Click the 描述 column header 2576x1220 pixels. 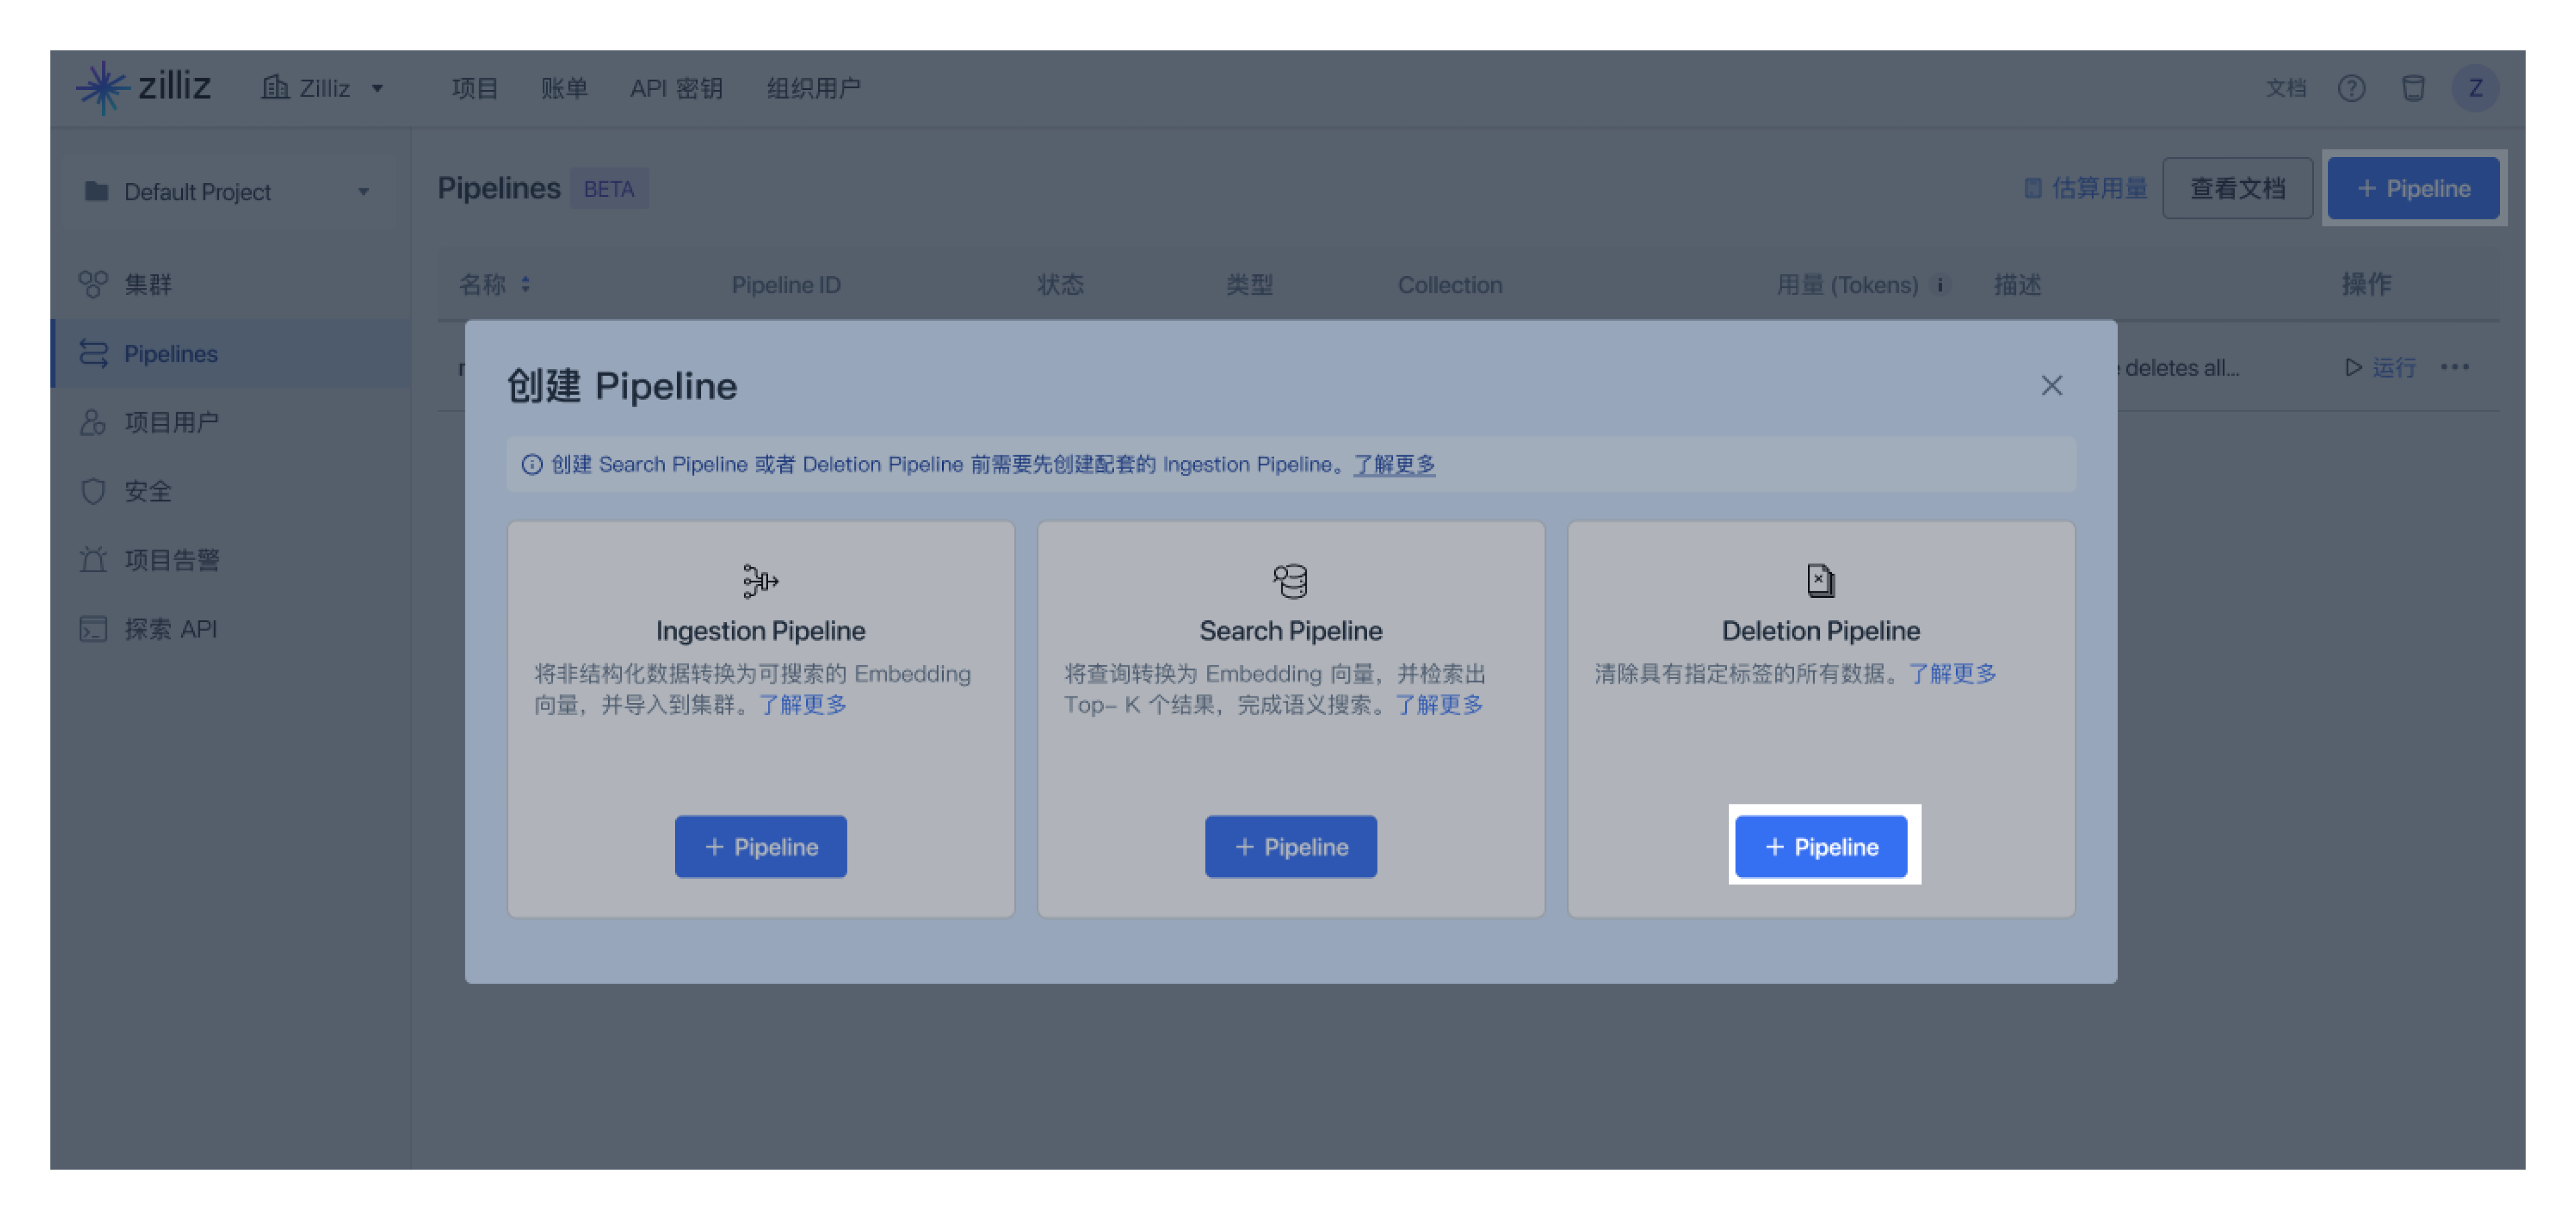(x=2017, y=285)
